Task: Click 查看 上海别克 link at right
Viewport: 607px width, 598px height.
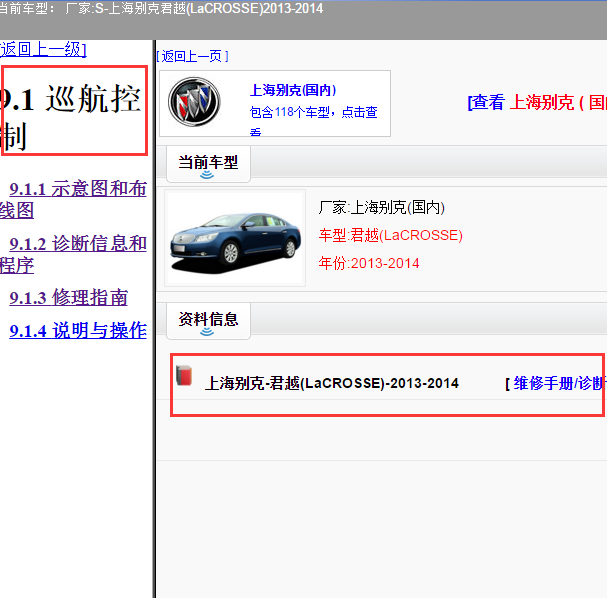Action: pyautogui.click(x=537, y=103)
